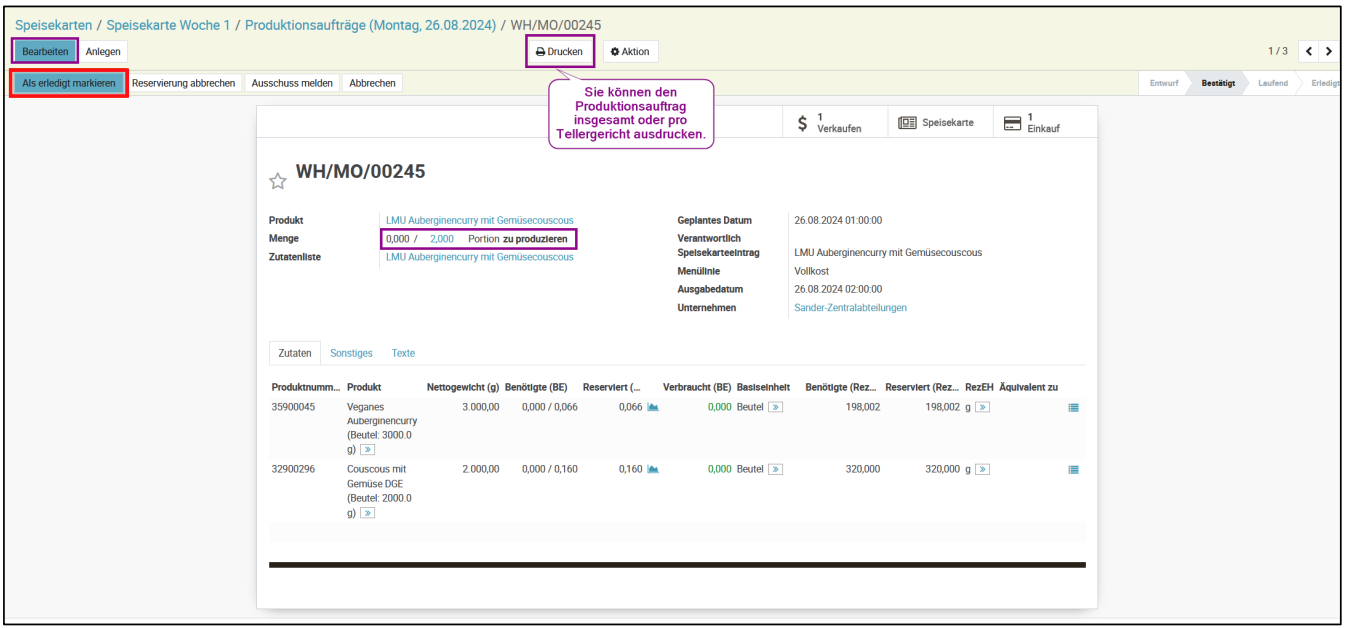Expand the g RezEH arrow in Couscous row
The image size is (1346, 628).
pyautogui.click(x=982, y=469)
